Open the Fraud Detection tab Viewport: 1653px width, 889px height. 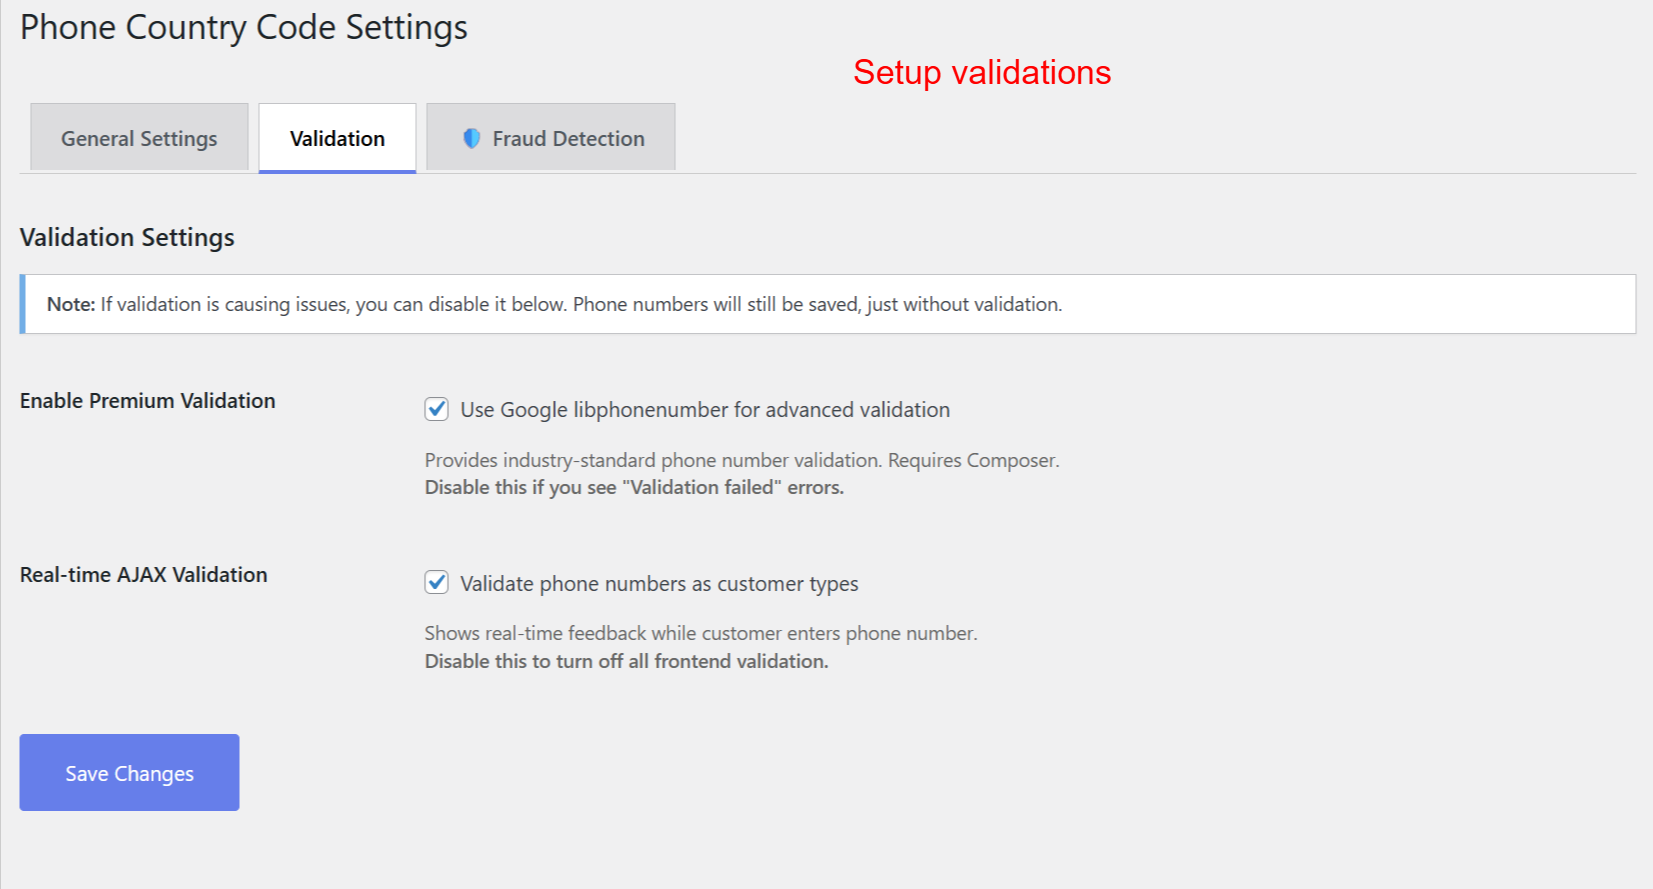pos(550,137)
